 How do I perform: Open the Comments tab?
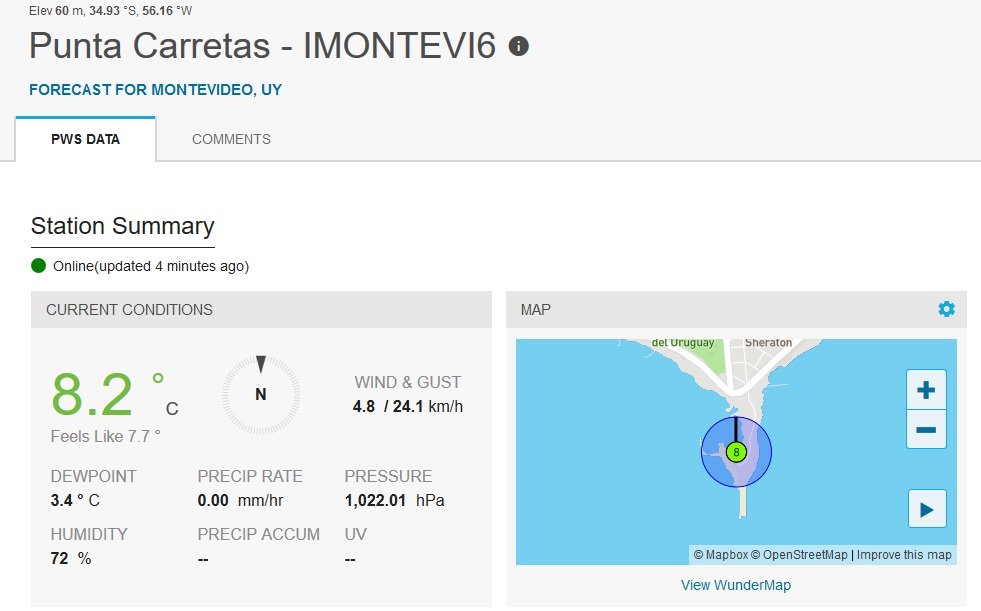[231, 139]
